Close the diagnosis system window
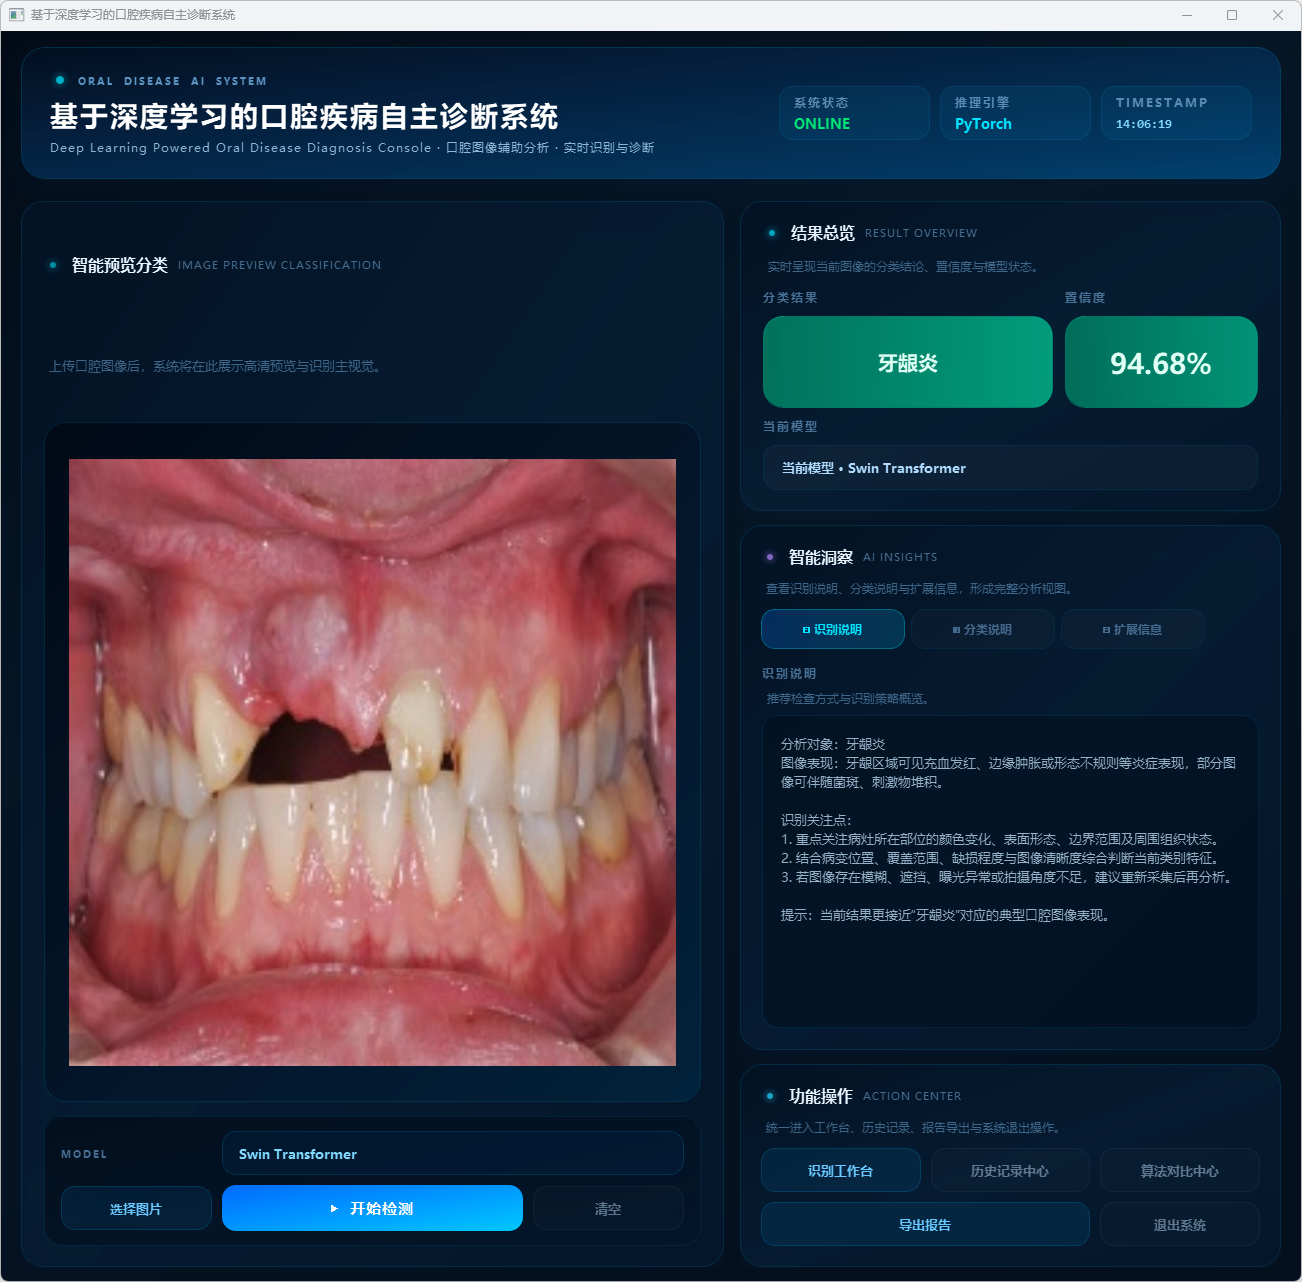This screenshot has width=1302, height=1282. point(1277,15)
